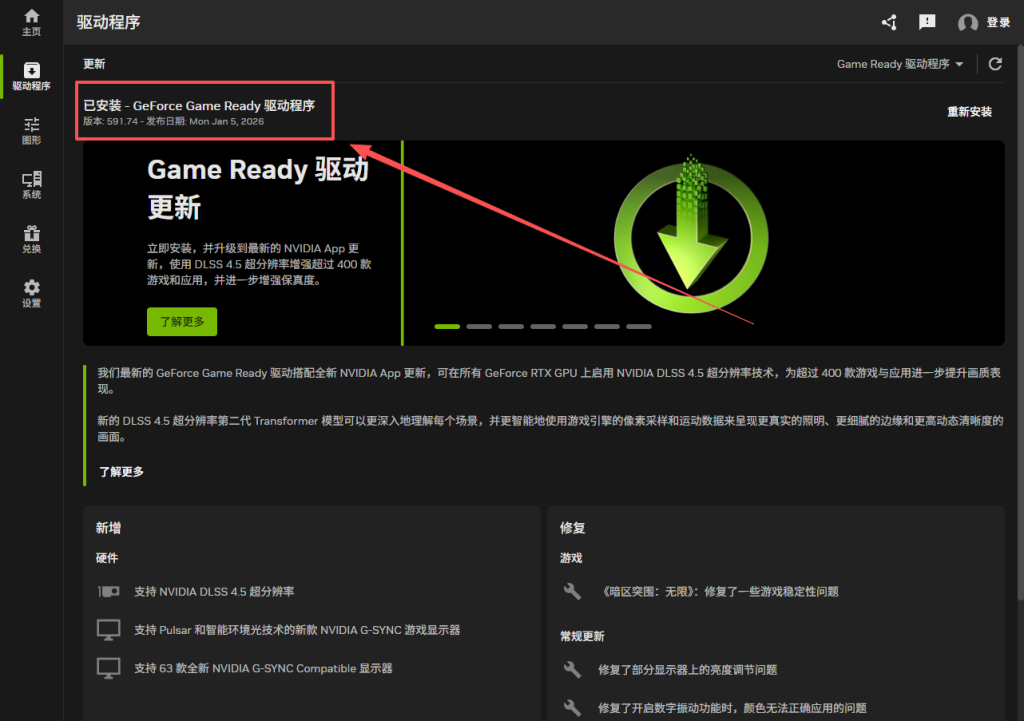
Task: Click the wrench icon beside 暗区突围 fix
Action: click(x=572, y=592)
